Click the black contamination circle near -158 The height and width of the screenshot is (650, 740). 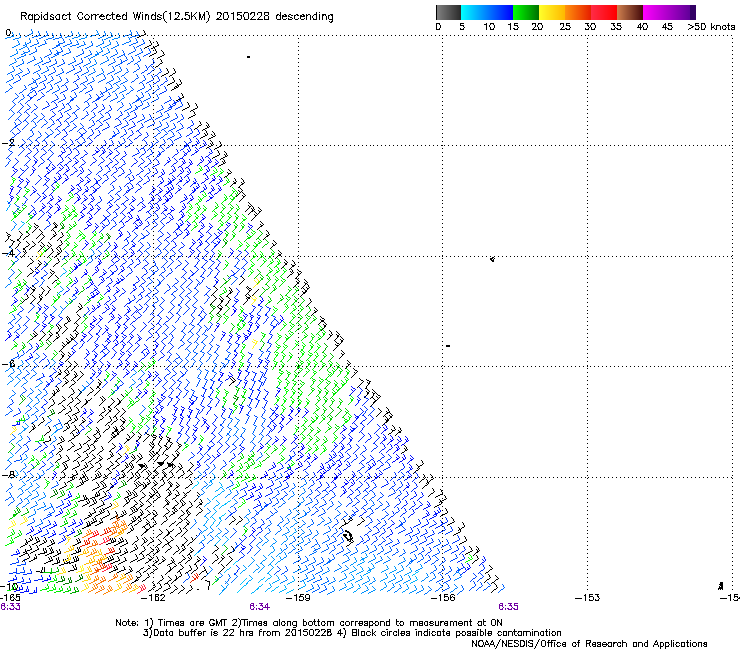tap(348, 536)
